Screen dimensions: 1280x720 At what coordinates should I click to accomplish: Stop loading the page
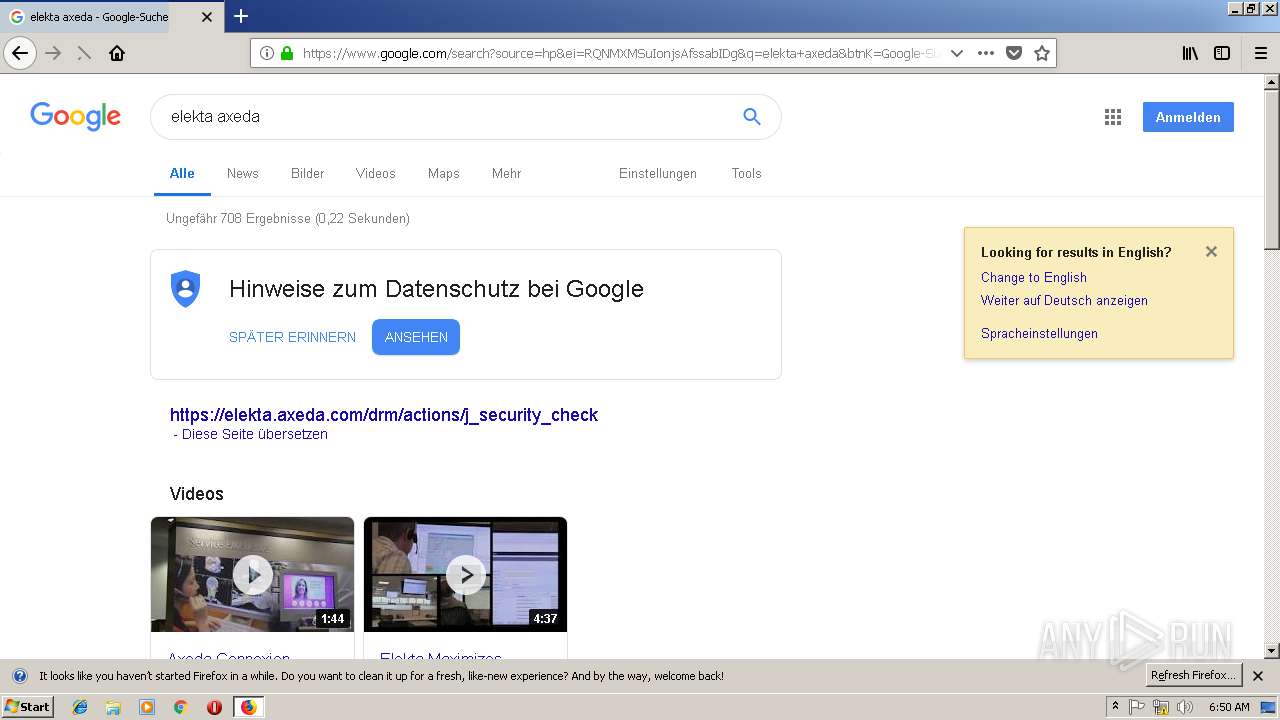[x=84, y=53]
